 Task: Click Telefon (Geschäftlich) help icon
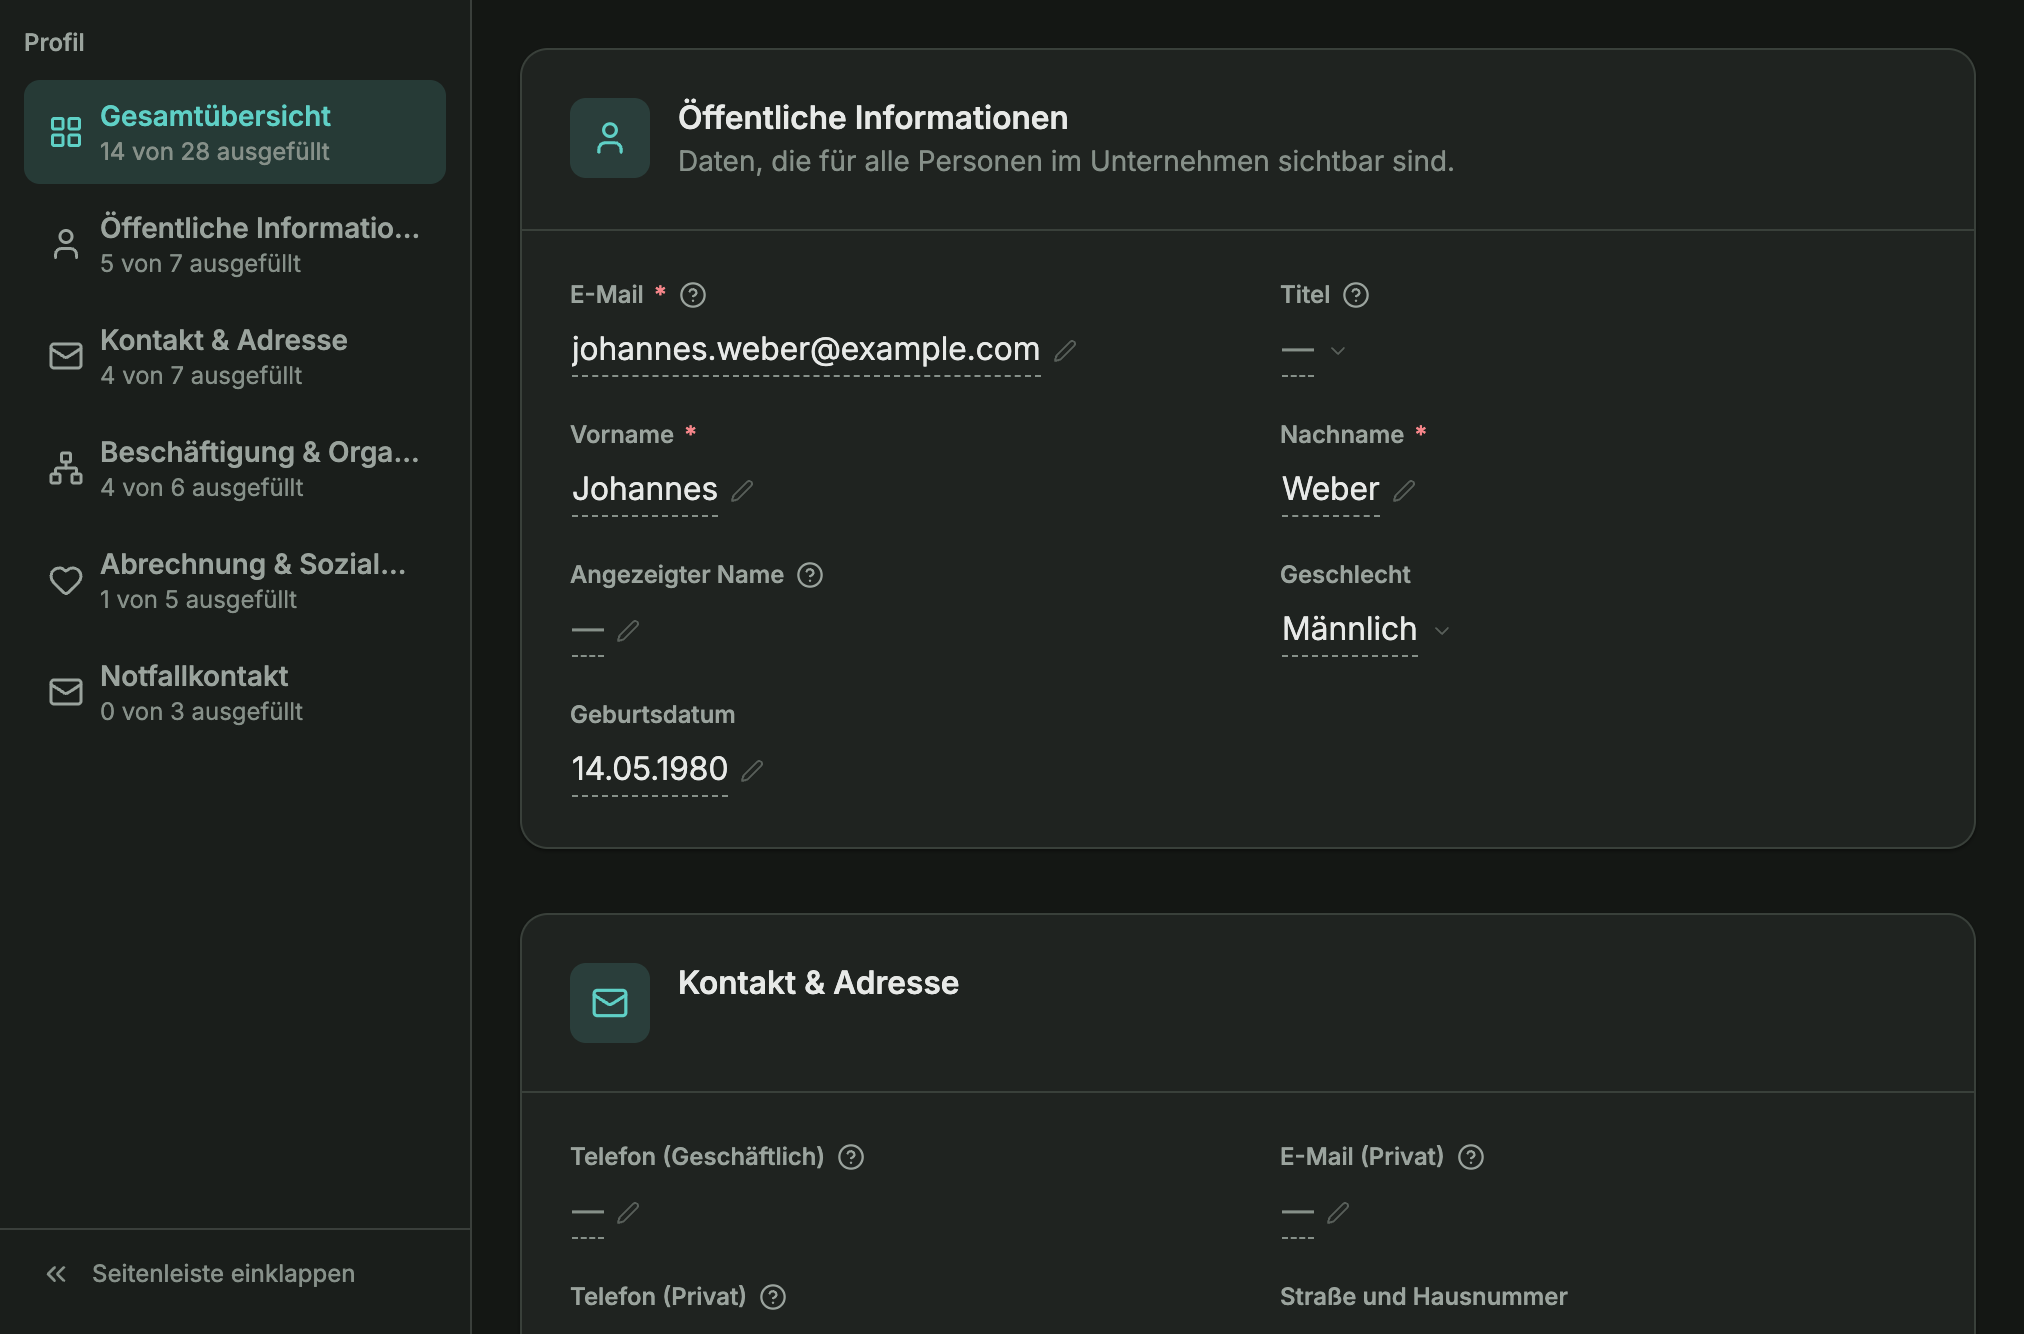(x=851, y=1157)
